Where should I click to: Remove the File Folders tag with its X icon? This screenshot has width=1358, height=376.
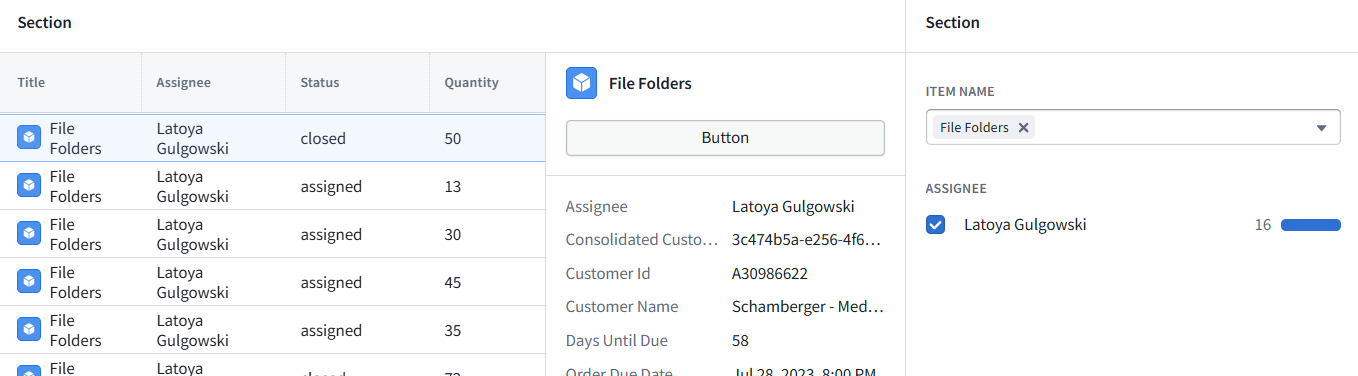[x=1023, y=127]
